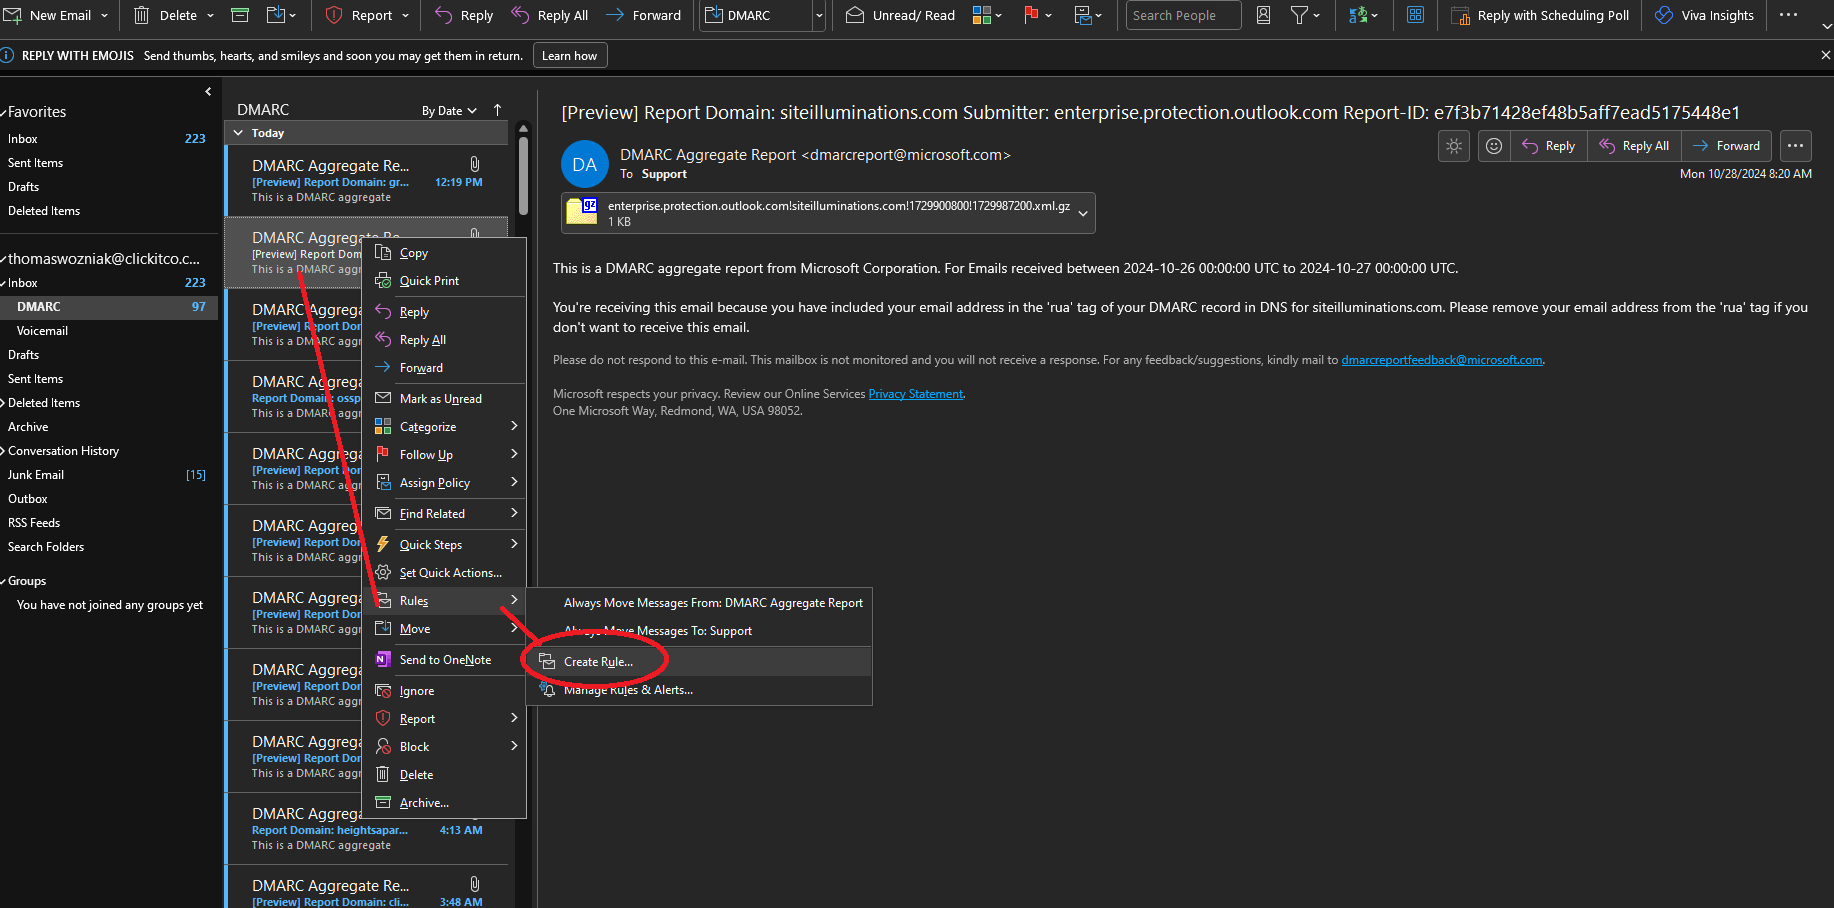Click the toolbar Reply All button
Image resolution: width=1834 pixels, height=908 pixels.
(549, 15)
